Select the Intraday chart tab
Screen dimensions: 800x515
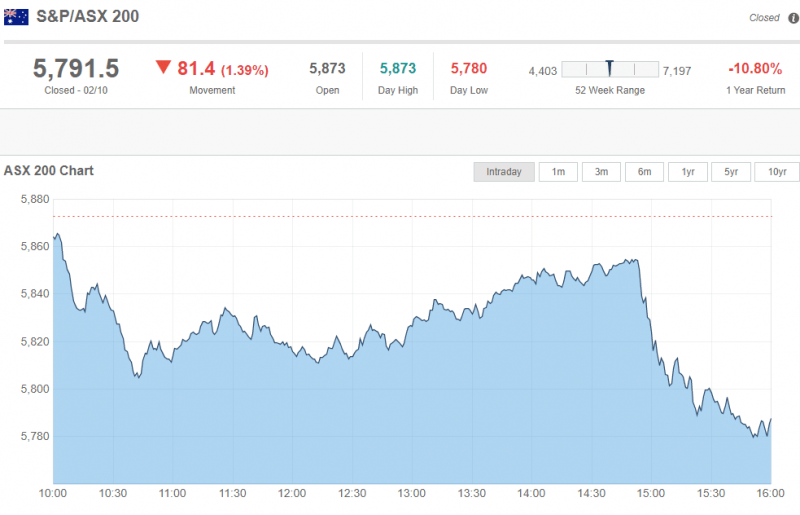504,172
